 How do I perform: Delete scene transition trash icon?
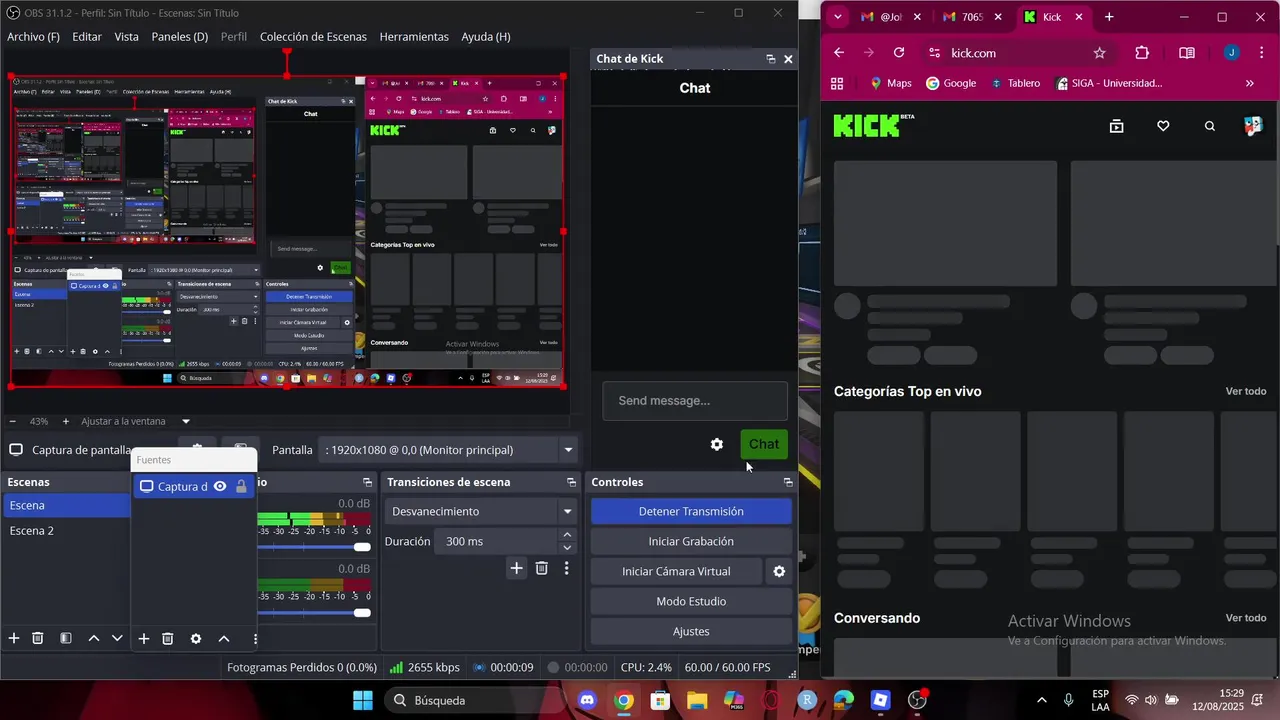pos(541,568)
